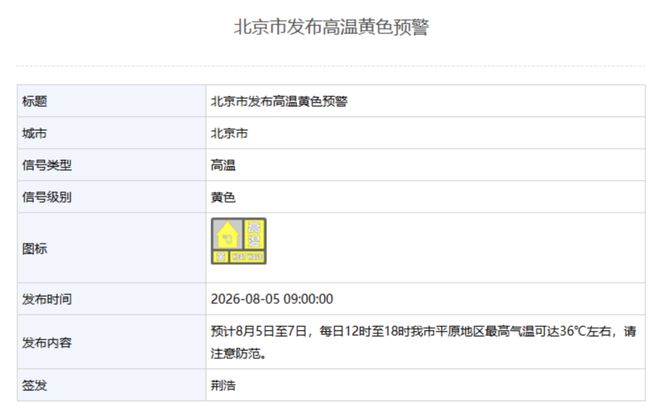This screenshot has height=416, width=660.
Task: Click the signal level value 黄色
Action: 223,197
